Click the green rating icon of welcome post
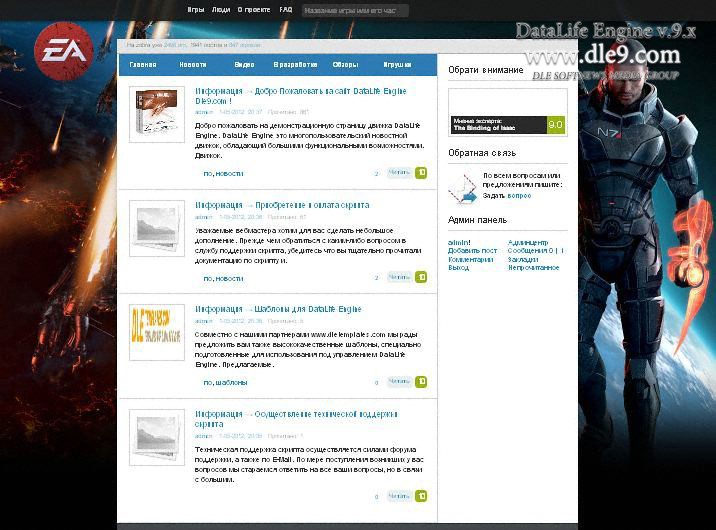Screen dimensions: 716x530 coord(421,173)
